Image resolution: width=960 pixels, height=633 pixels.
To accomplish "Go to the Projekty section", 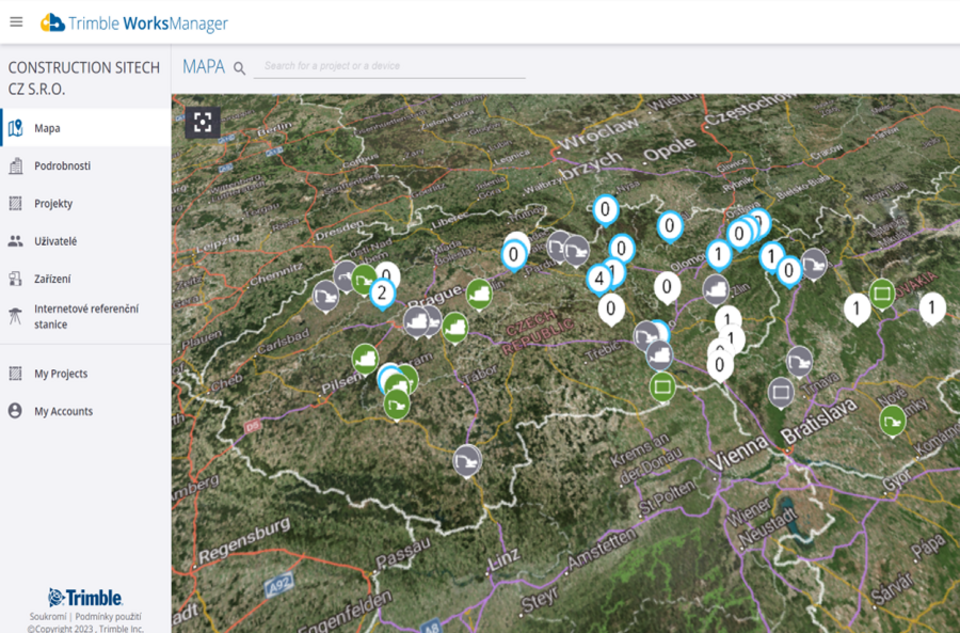I will point(53,204).
